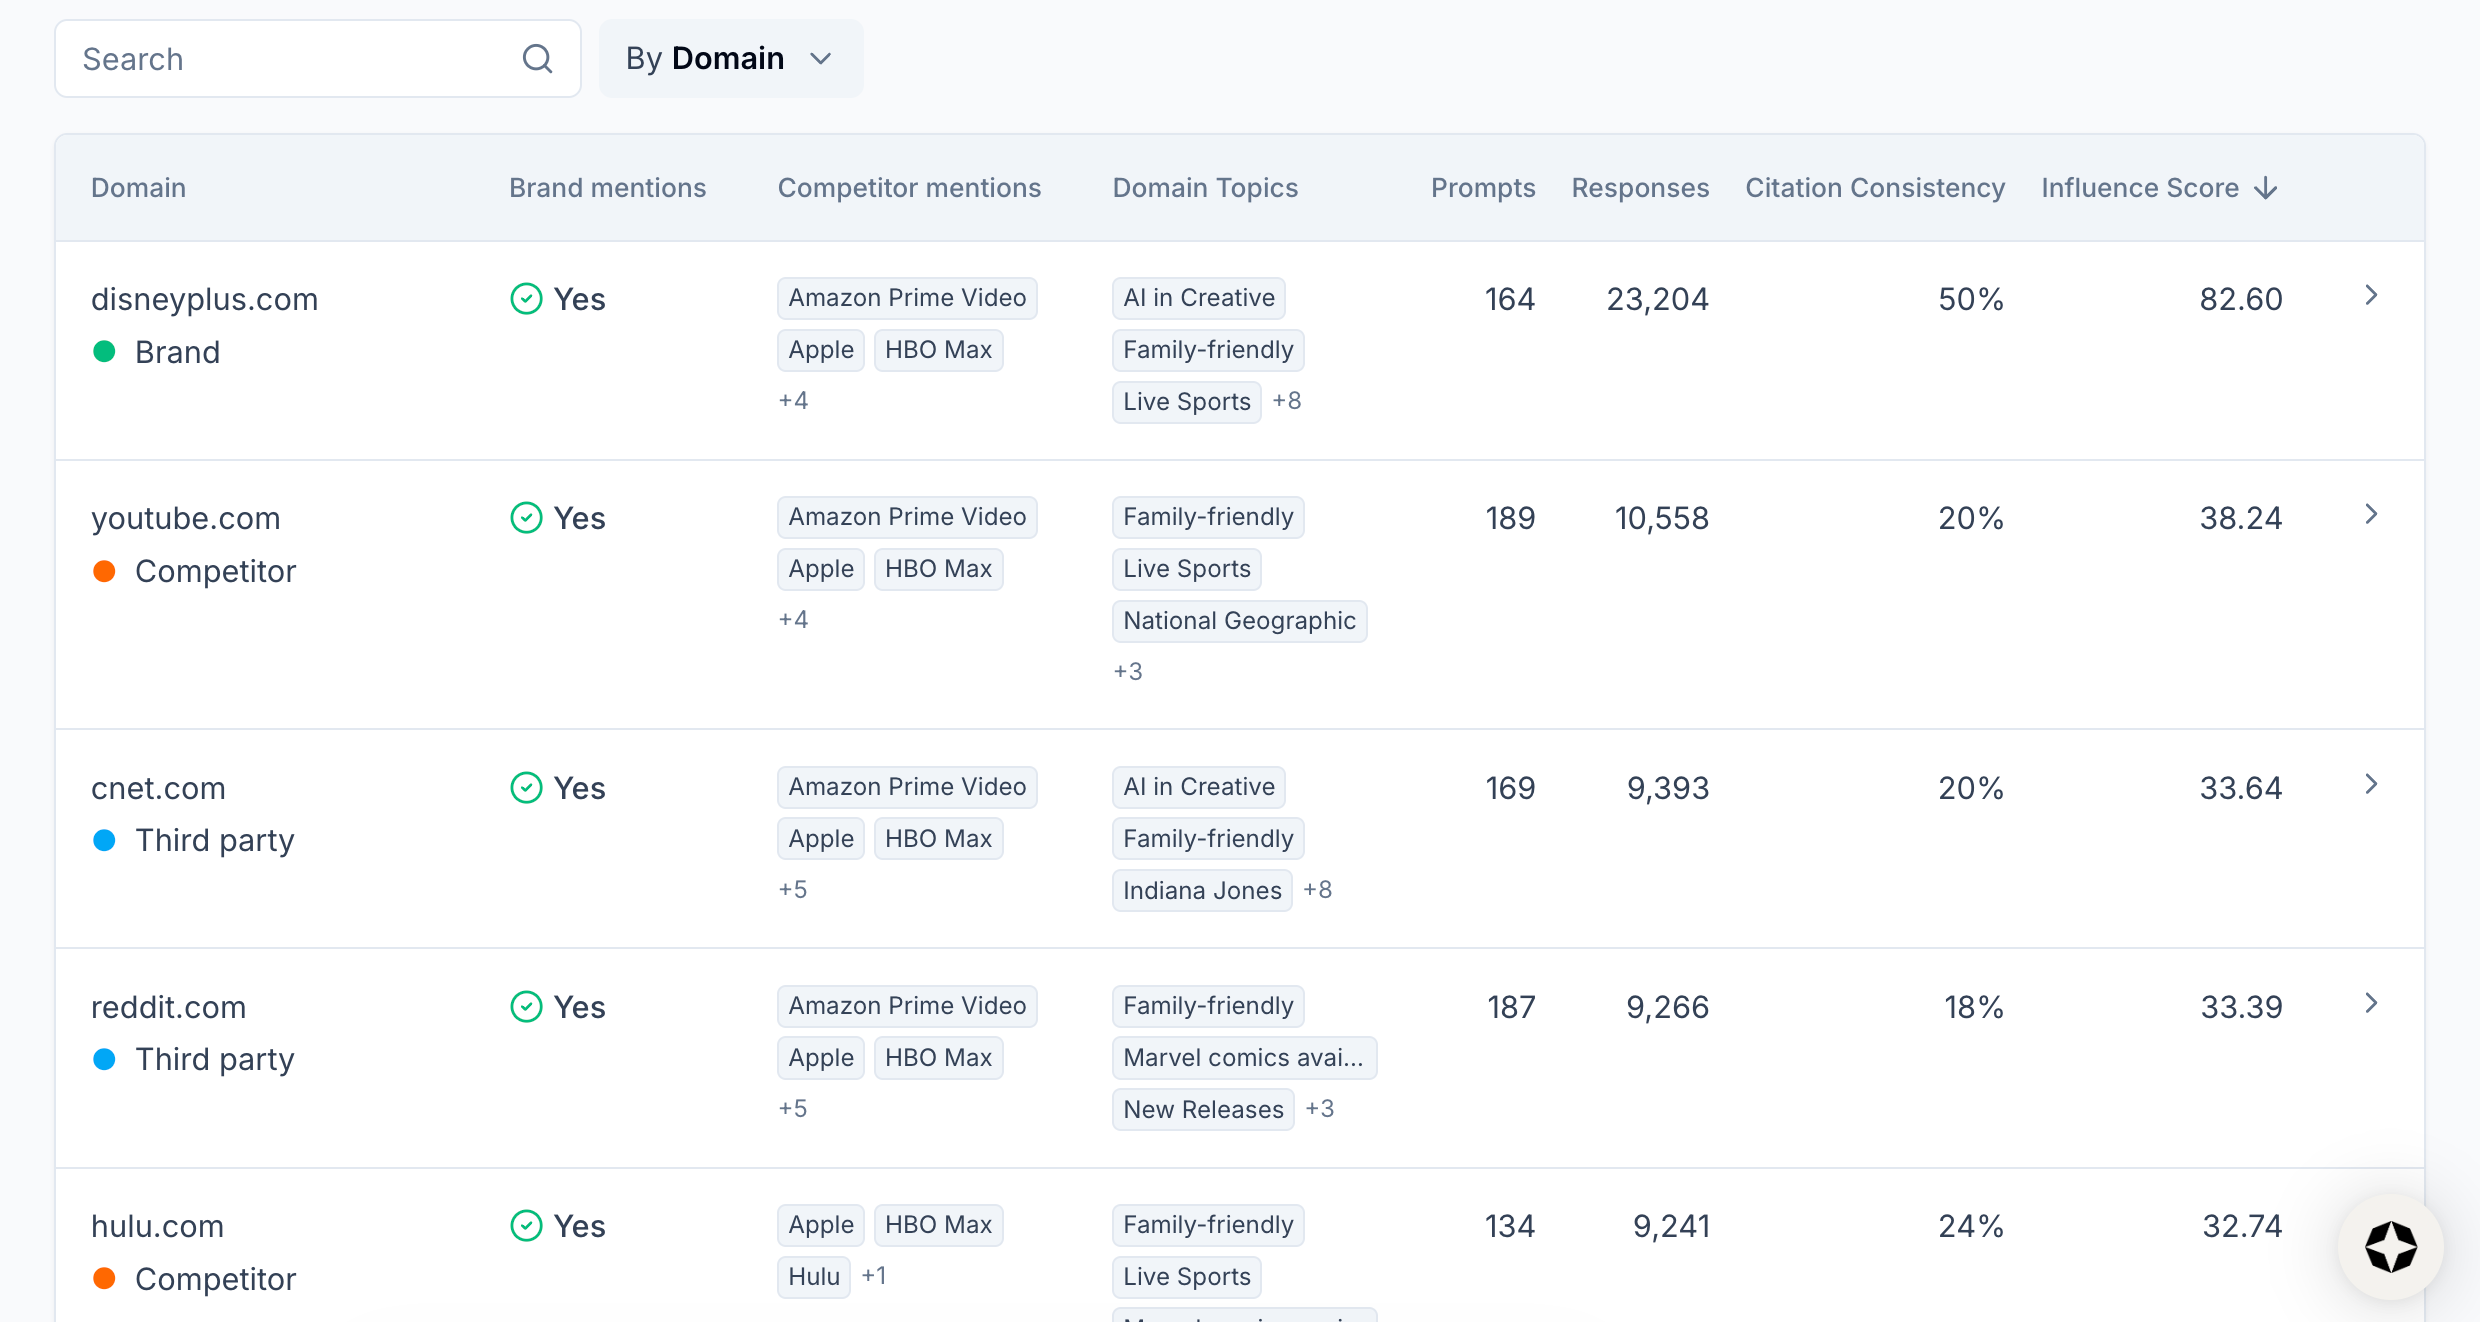The height and width of the screenshot is (1322, 2480).
Task: Expand the disneyplus.com row chevron
Action: pos(2371,295)
